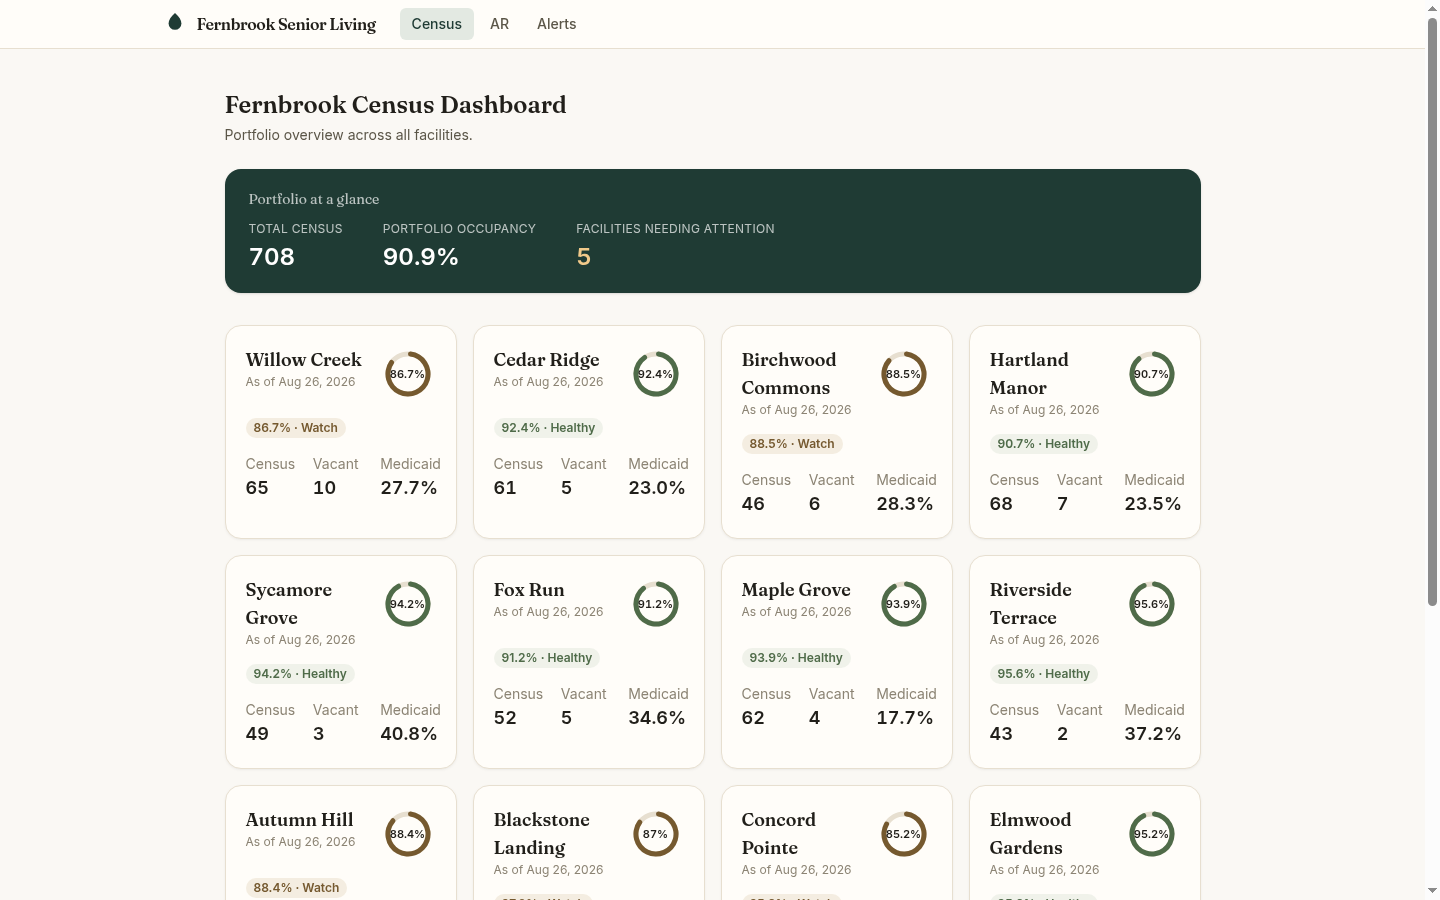Screen dimensions: 1440x900
Task: Click Willow Creek's 86.7% occupancy ring
Action: (408, 374)
